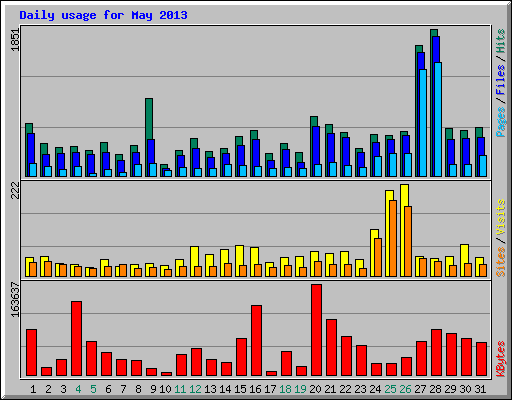Click day label 31 on the x-axis
Image resolution: width=512 pixels, height=400 pixels.
point(480,389)
